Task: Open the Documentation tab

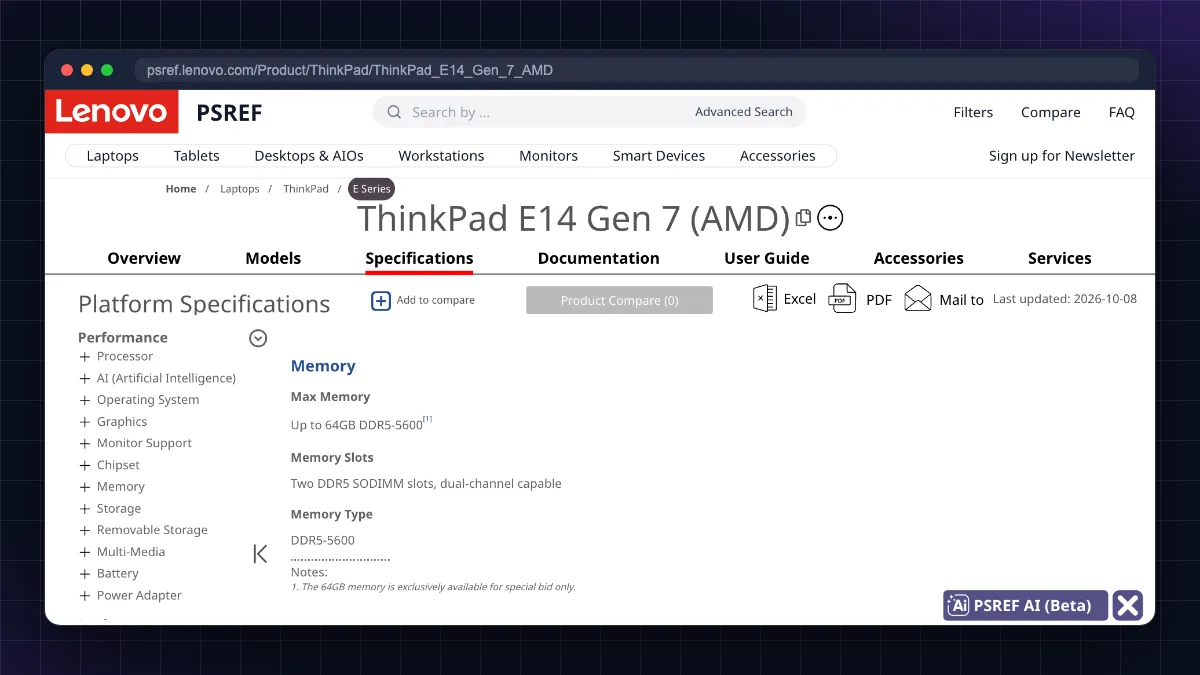Action: [599, 258]
